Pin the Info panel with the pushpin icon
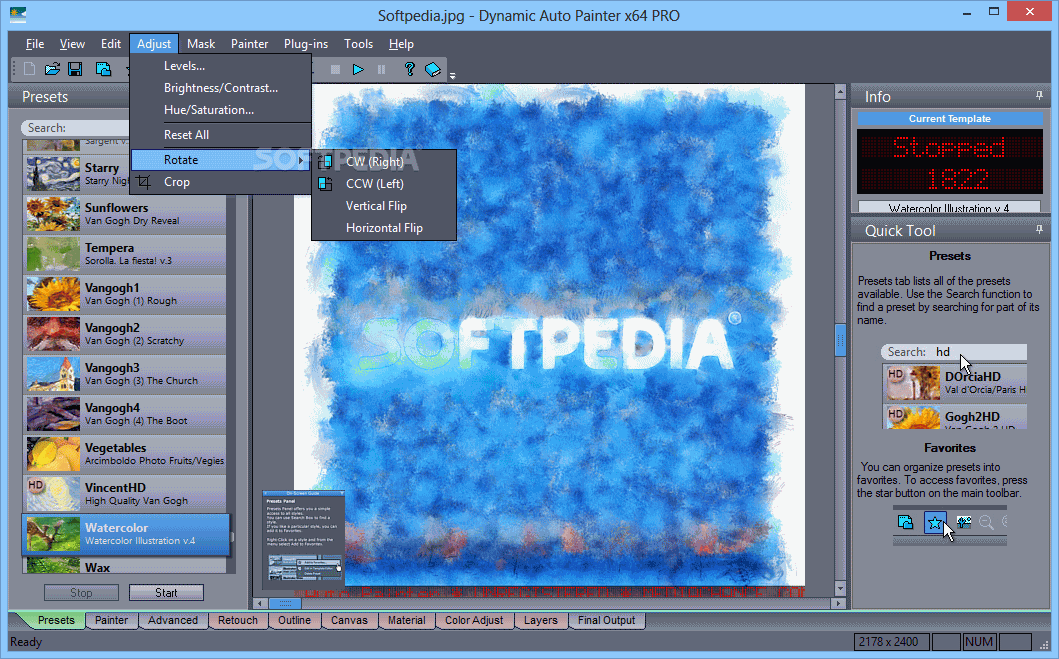1059x659 pixels. pyautogui.click(x=1039, y=96)
